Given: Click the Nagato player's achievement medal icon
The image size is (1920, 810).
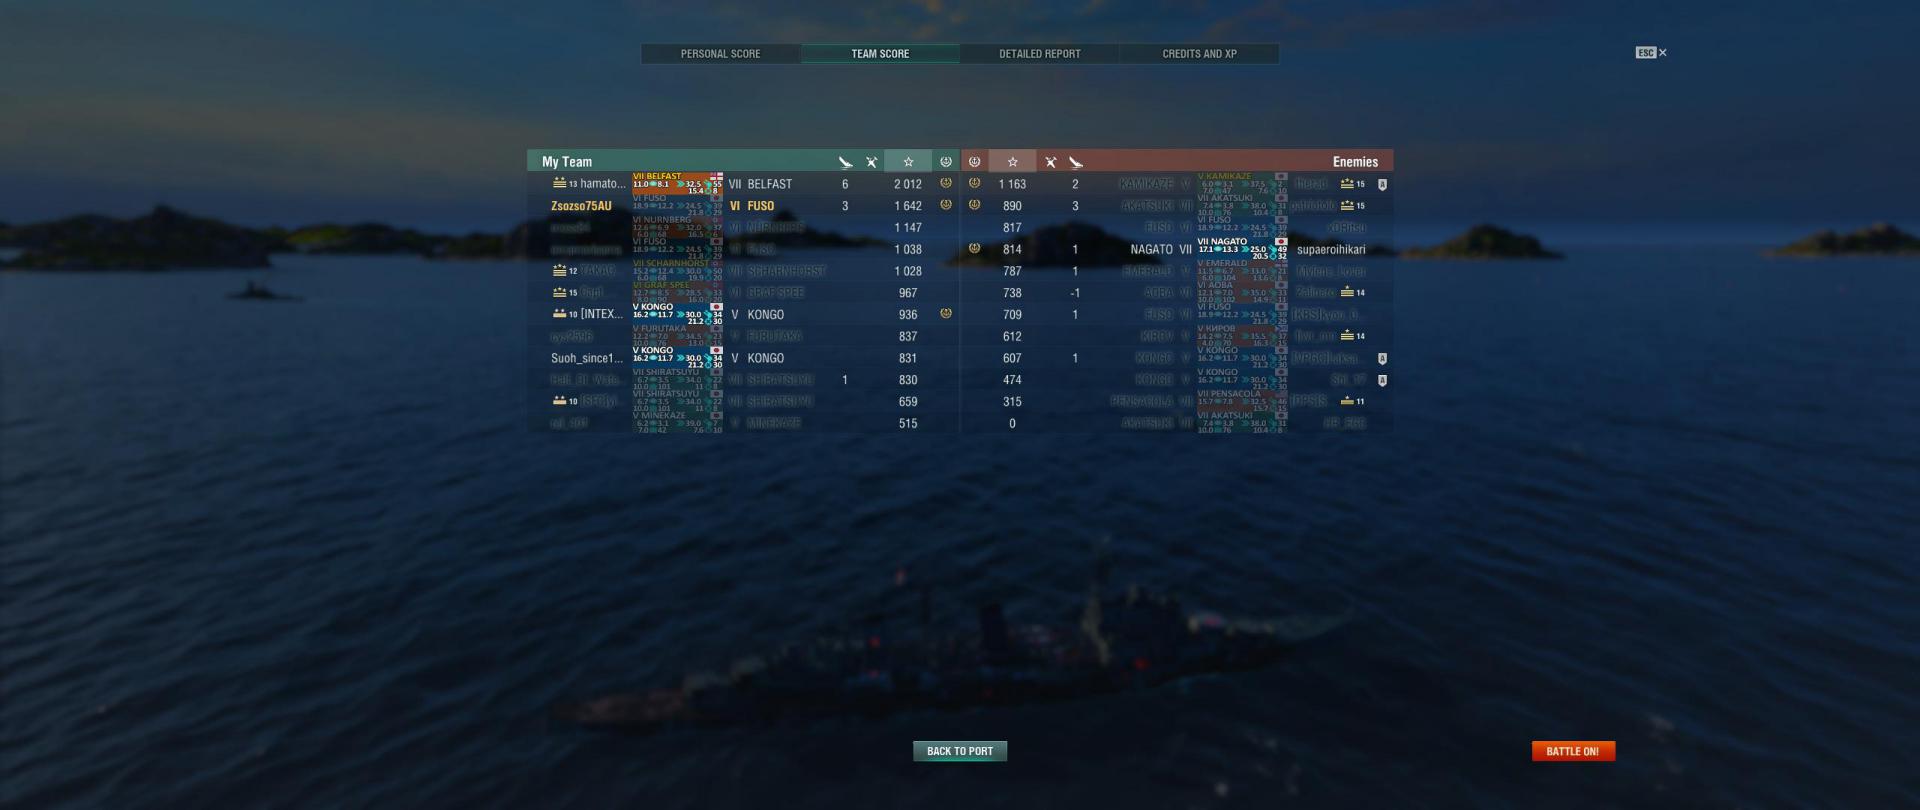Looking at the screenshot, I should (974, 248).
